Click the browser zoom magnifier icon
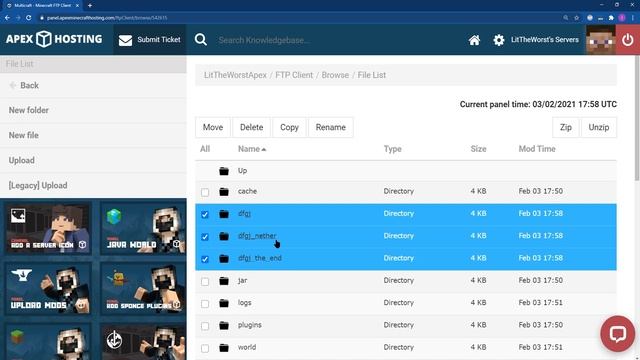Screen dimensions: 640x360 (566, 18)
